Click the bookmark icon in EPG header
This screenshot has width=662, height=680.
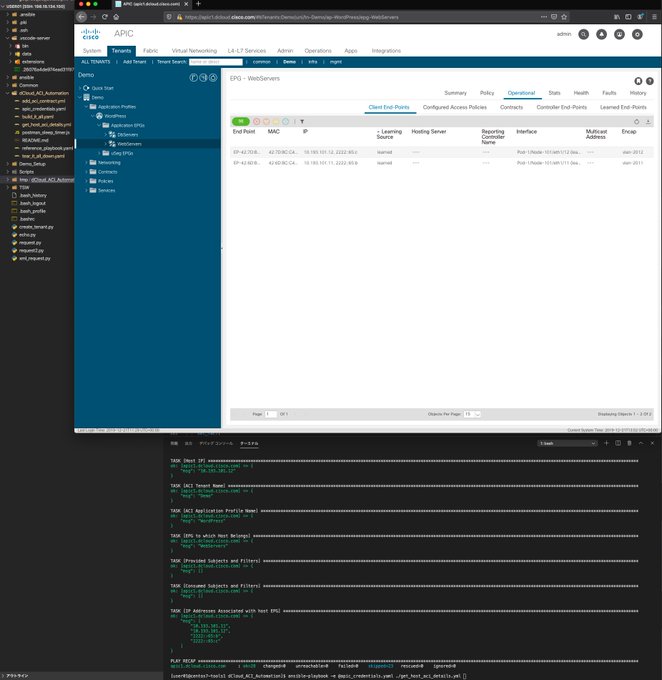tap(638, 81)
